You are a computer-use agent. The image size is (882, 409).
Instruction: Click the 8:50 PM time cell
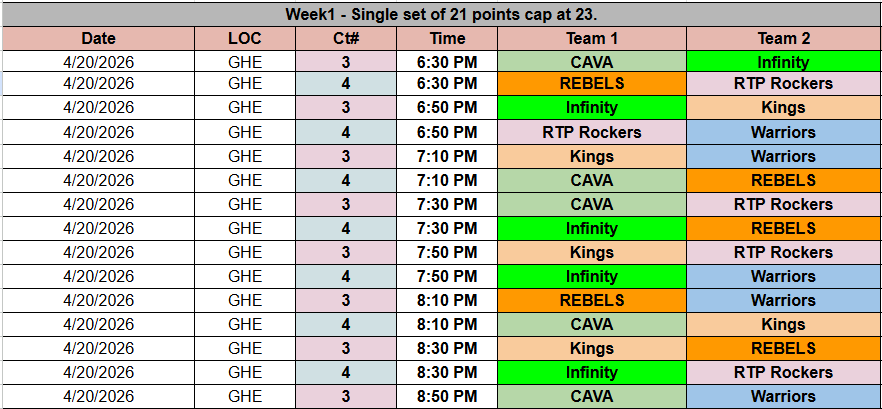pyautogui.click(x=447, y=396)
